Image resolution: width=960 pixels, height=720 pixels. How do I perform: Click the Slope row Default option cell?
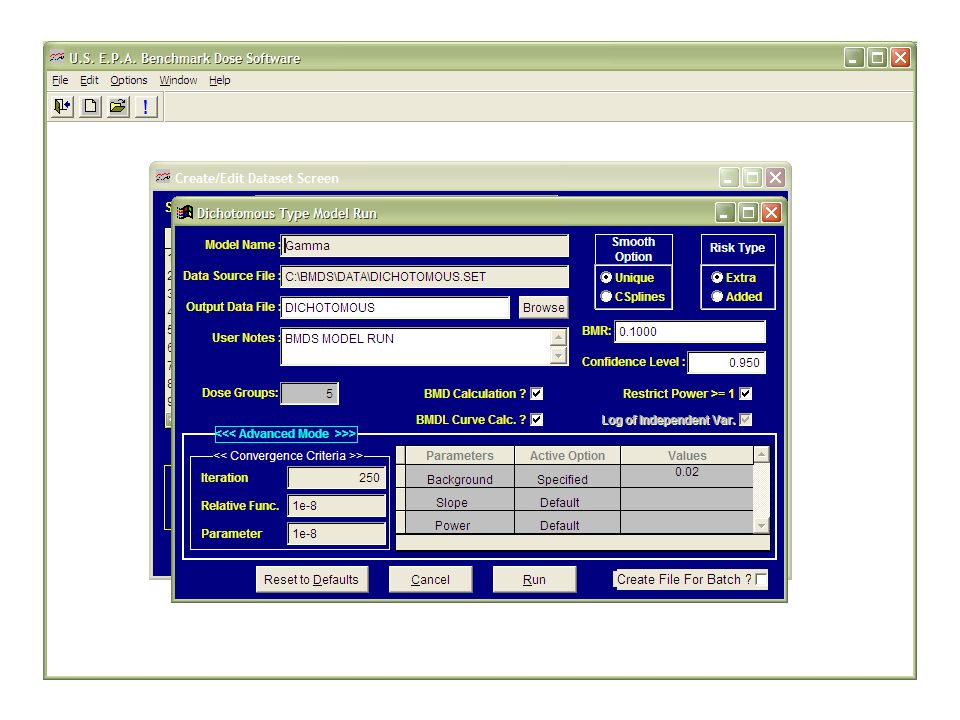tap(568, 500)
